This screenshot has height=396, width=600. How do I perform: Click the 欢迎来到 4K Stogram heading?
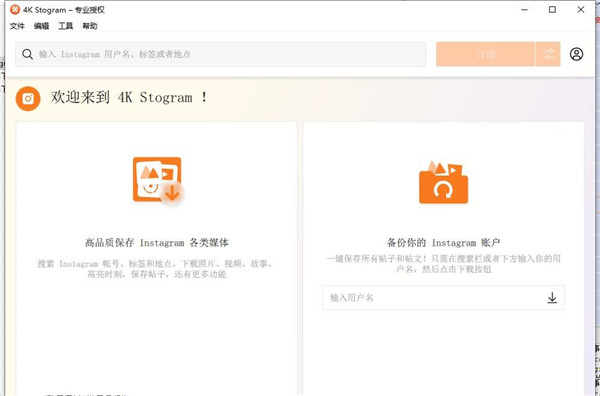pyautogui.click(x=129, y=98)
